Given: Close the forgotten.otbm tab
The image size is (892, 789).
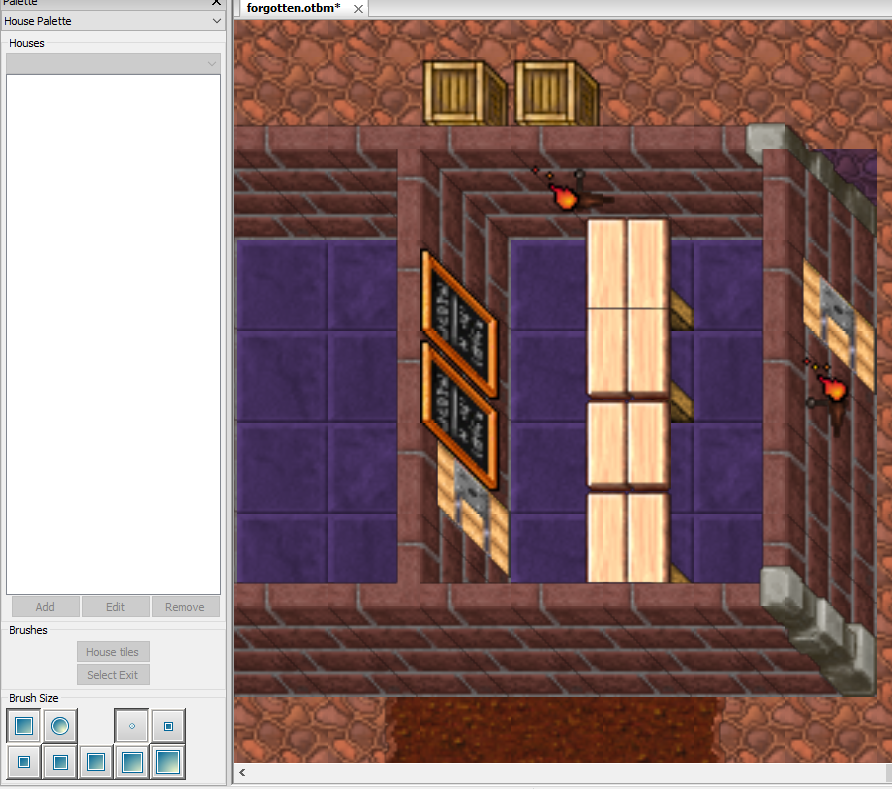Looking at the screenshot, I should point(358,9).
